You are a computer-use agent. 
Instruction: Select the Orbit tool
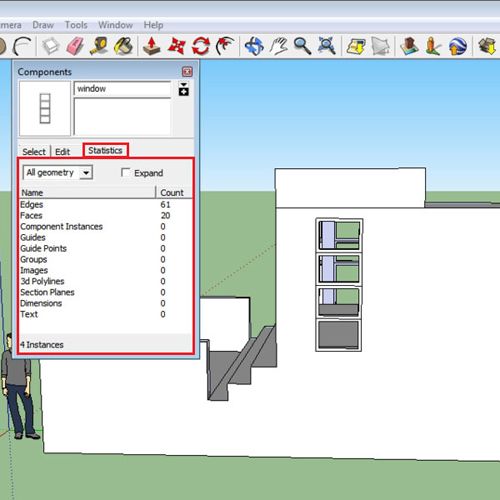click(x=254, y=46)
